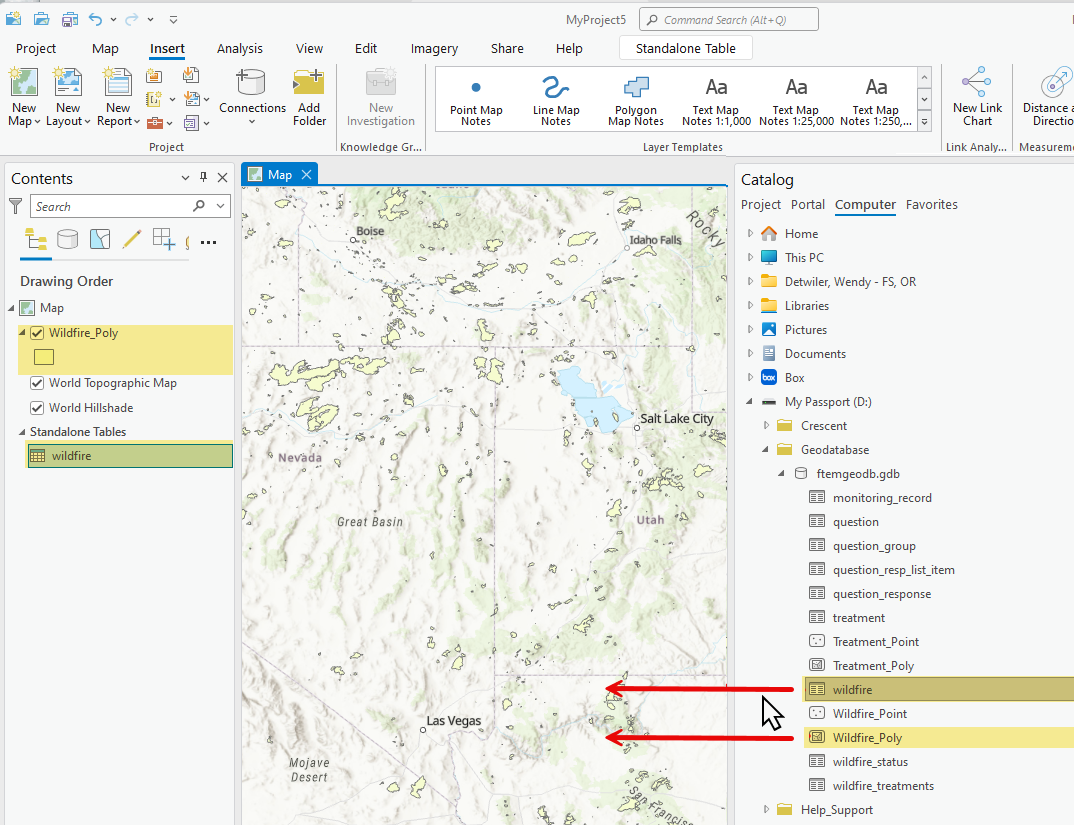1074x825 pixels.
Task: Select the wildfire standalone table in Contents
Action: pyautogui.click(x=129, y=456)
